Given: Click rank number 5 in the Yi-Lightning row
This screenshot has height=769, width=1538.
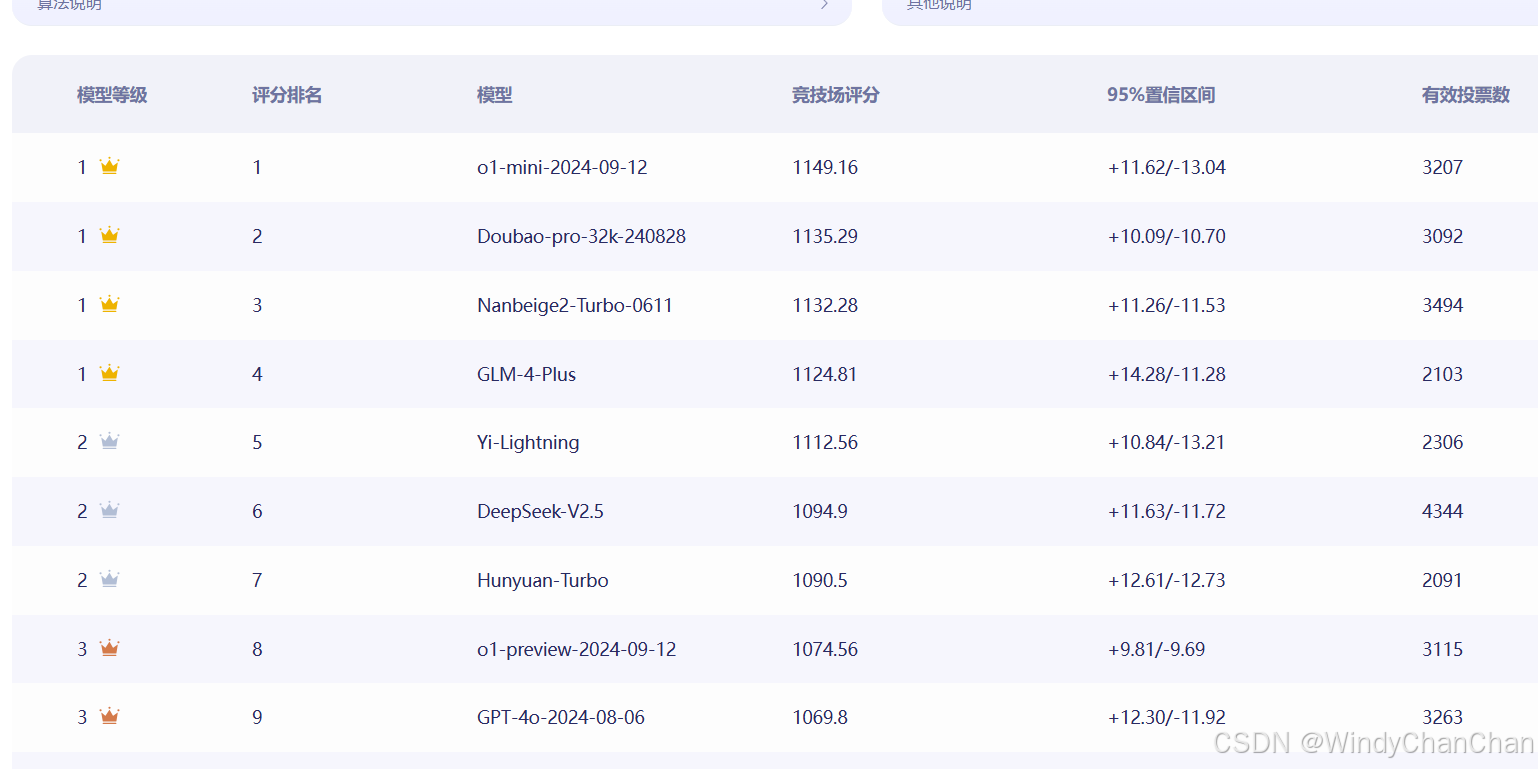Looking at the screenshot, I should 257,442.
